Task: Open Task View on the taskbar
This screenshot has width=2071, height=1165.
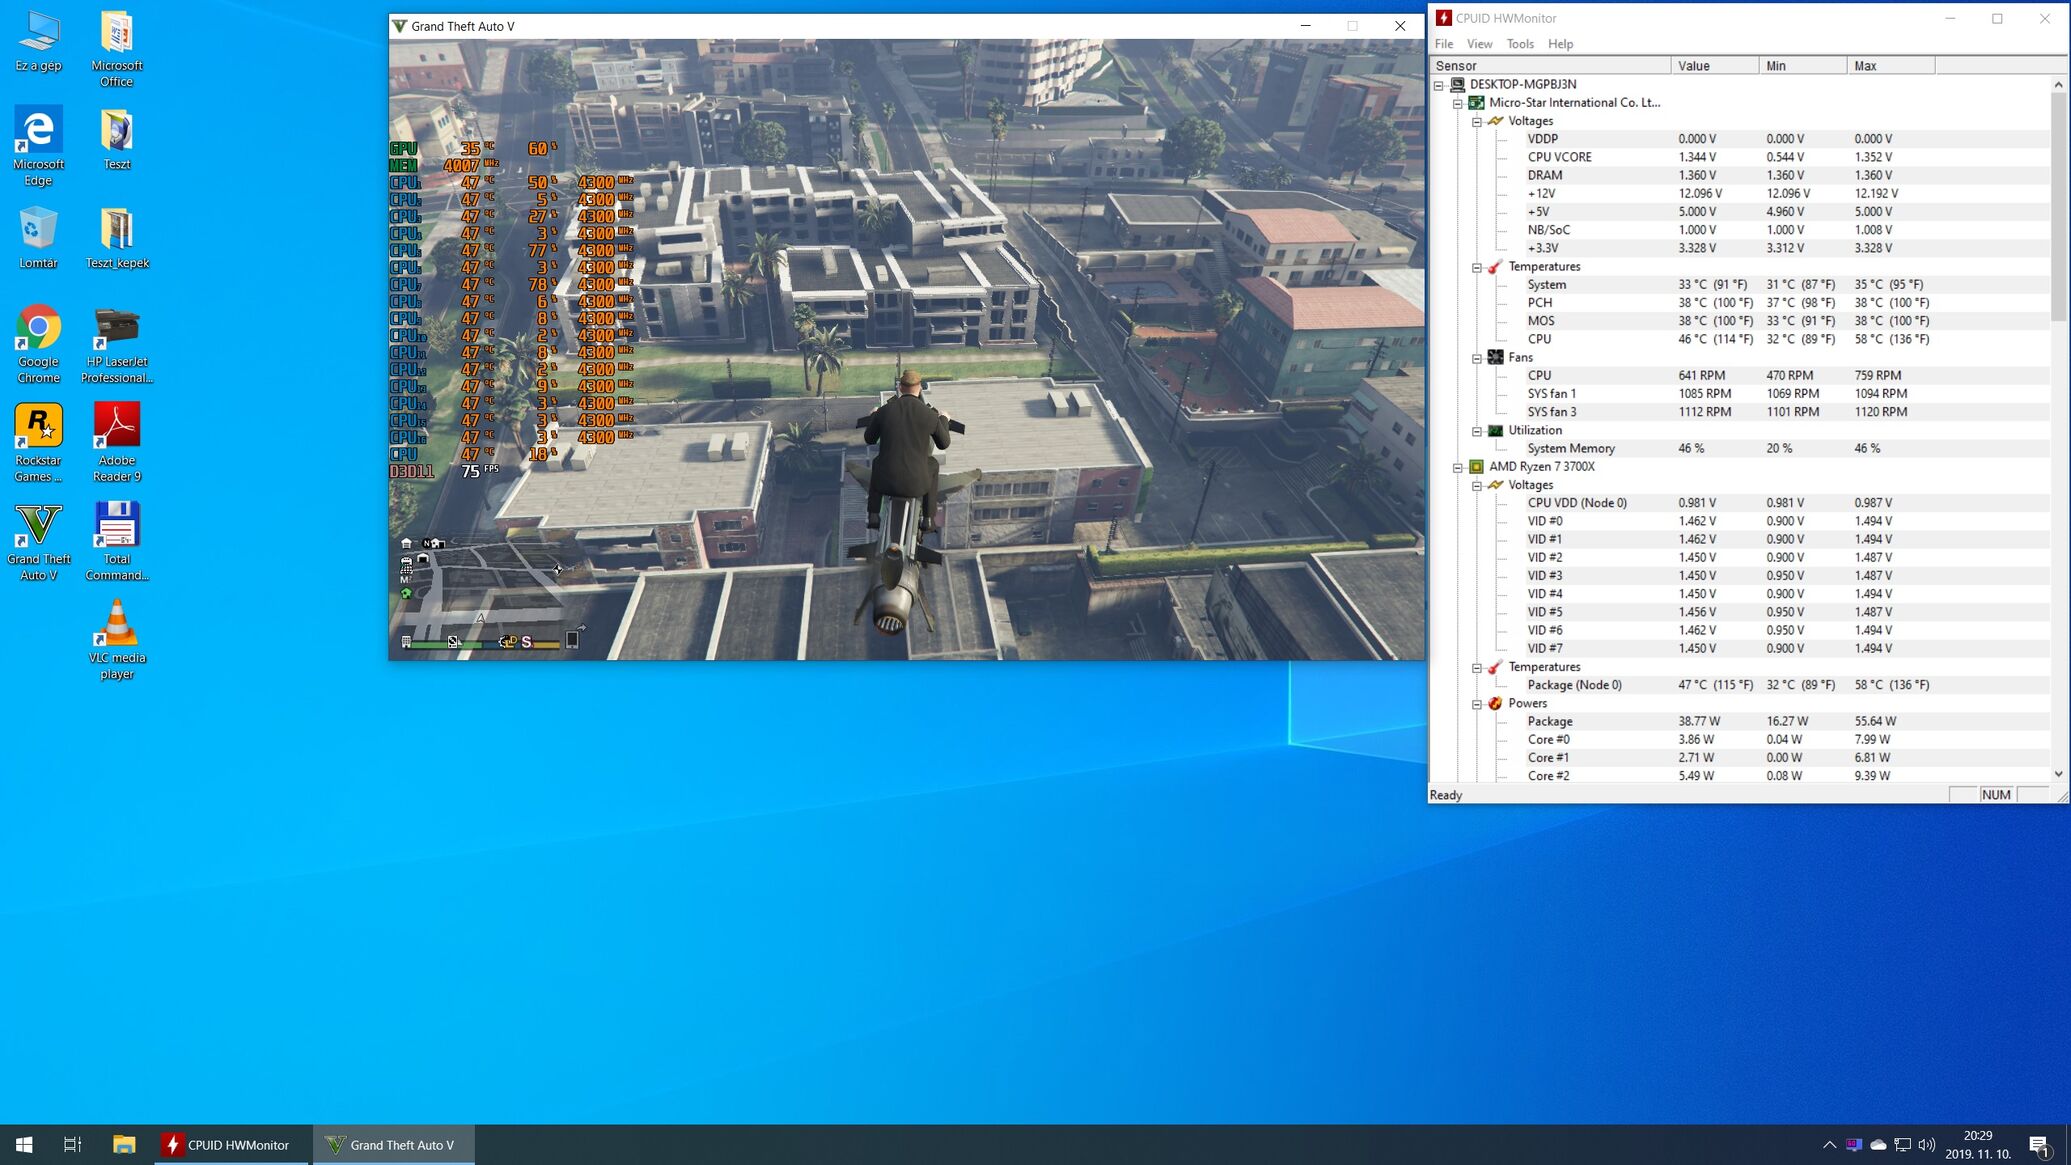Action: 72,1144
